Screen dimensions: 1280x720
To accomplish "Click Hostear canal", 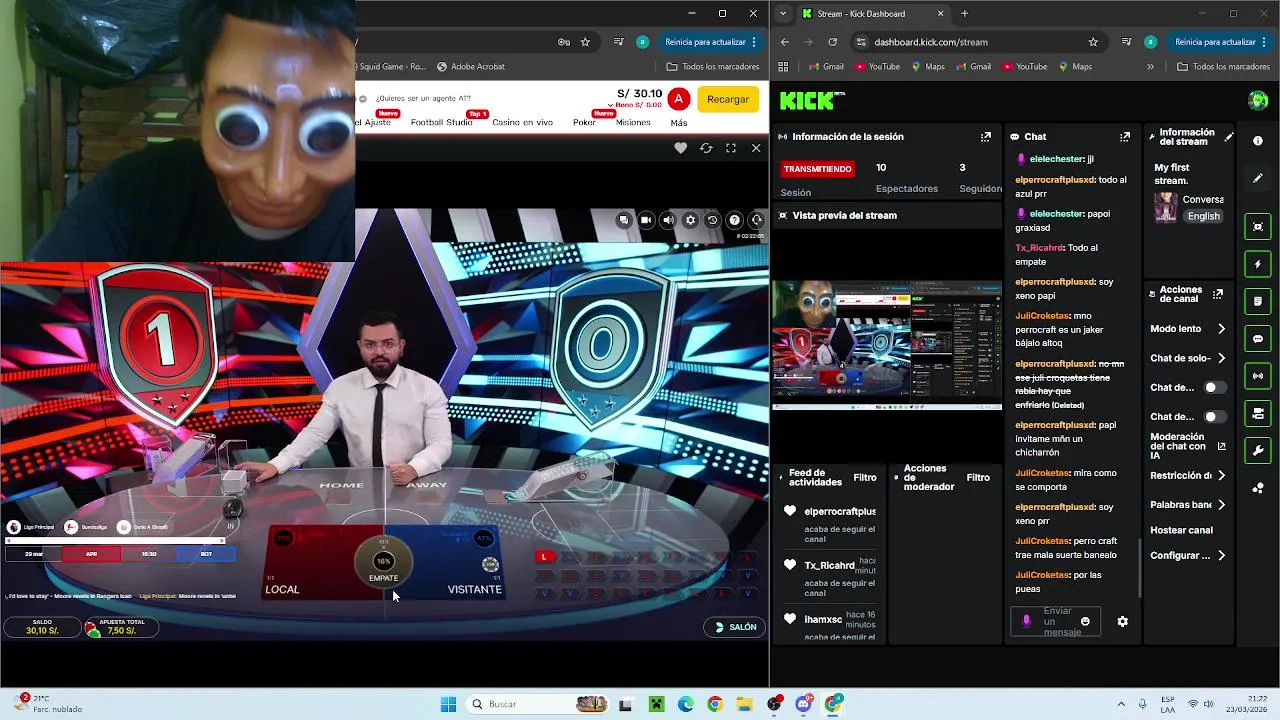I will [x=1181, y=530].
